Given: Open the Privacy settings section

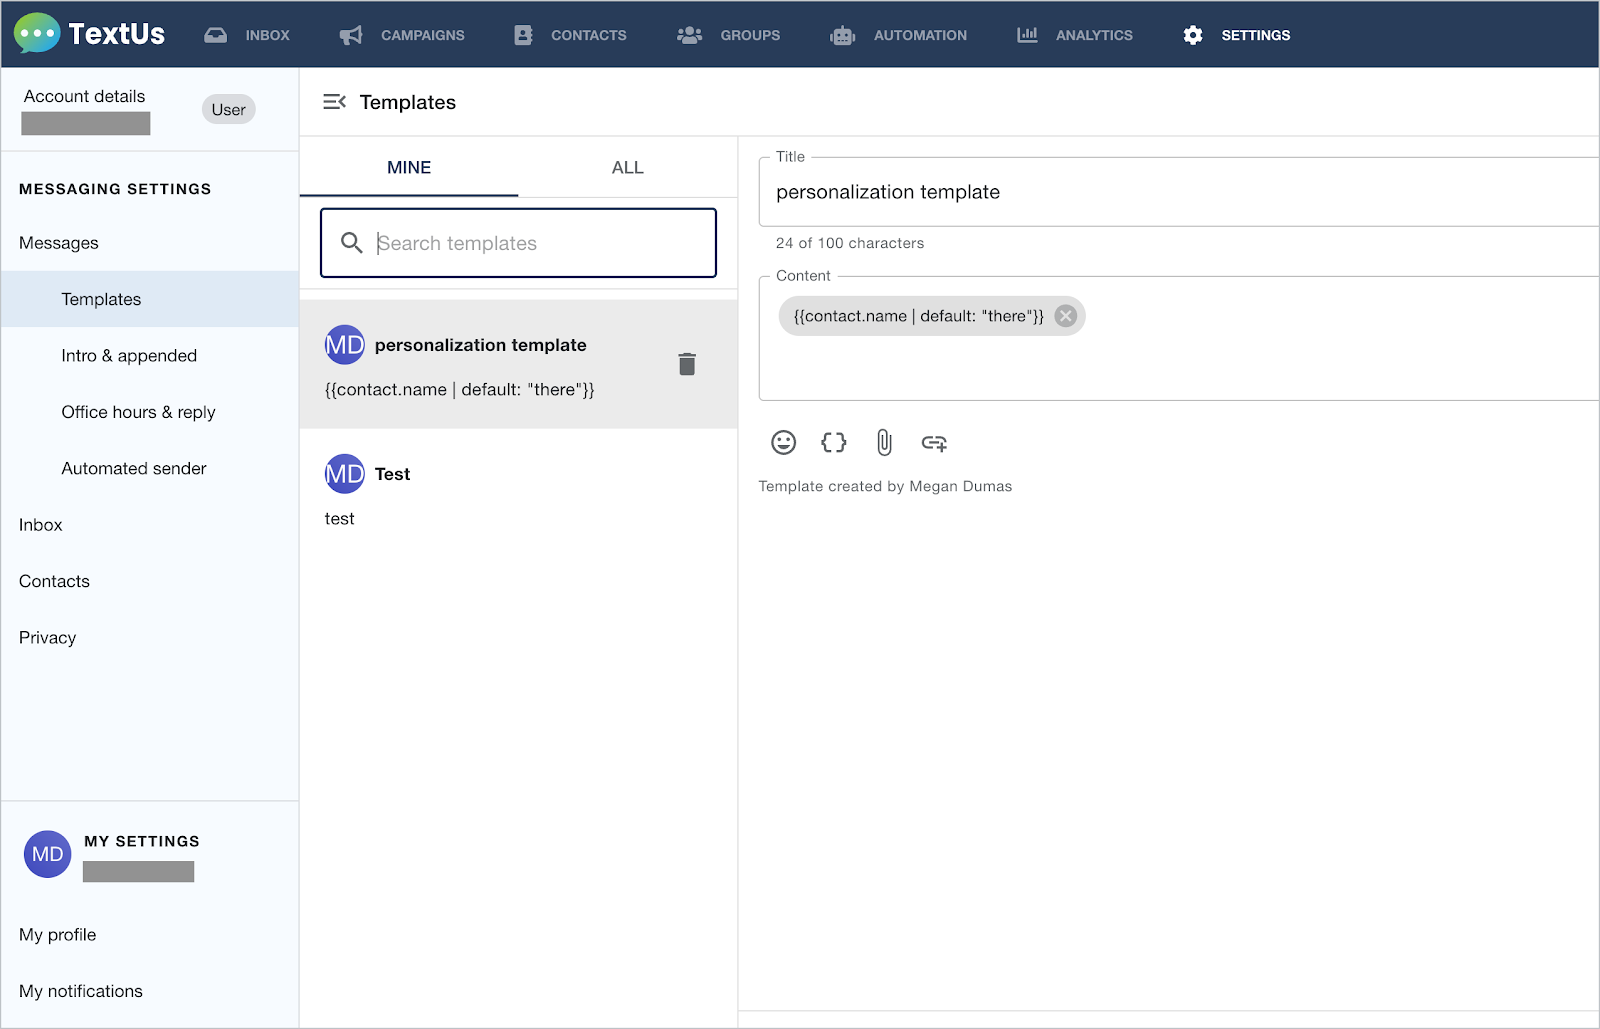Looking at the screenshot, I should (47, 637).
